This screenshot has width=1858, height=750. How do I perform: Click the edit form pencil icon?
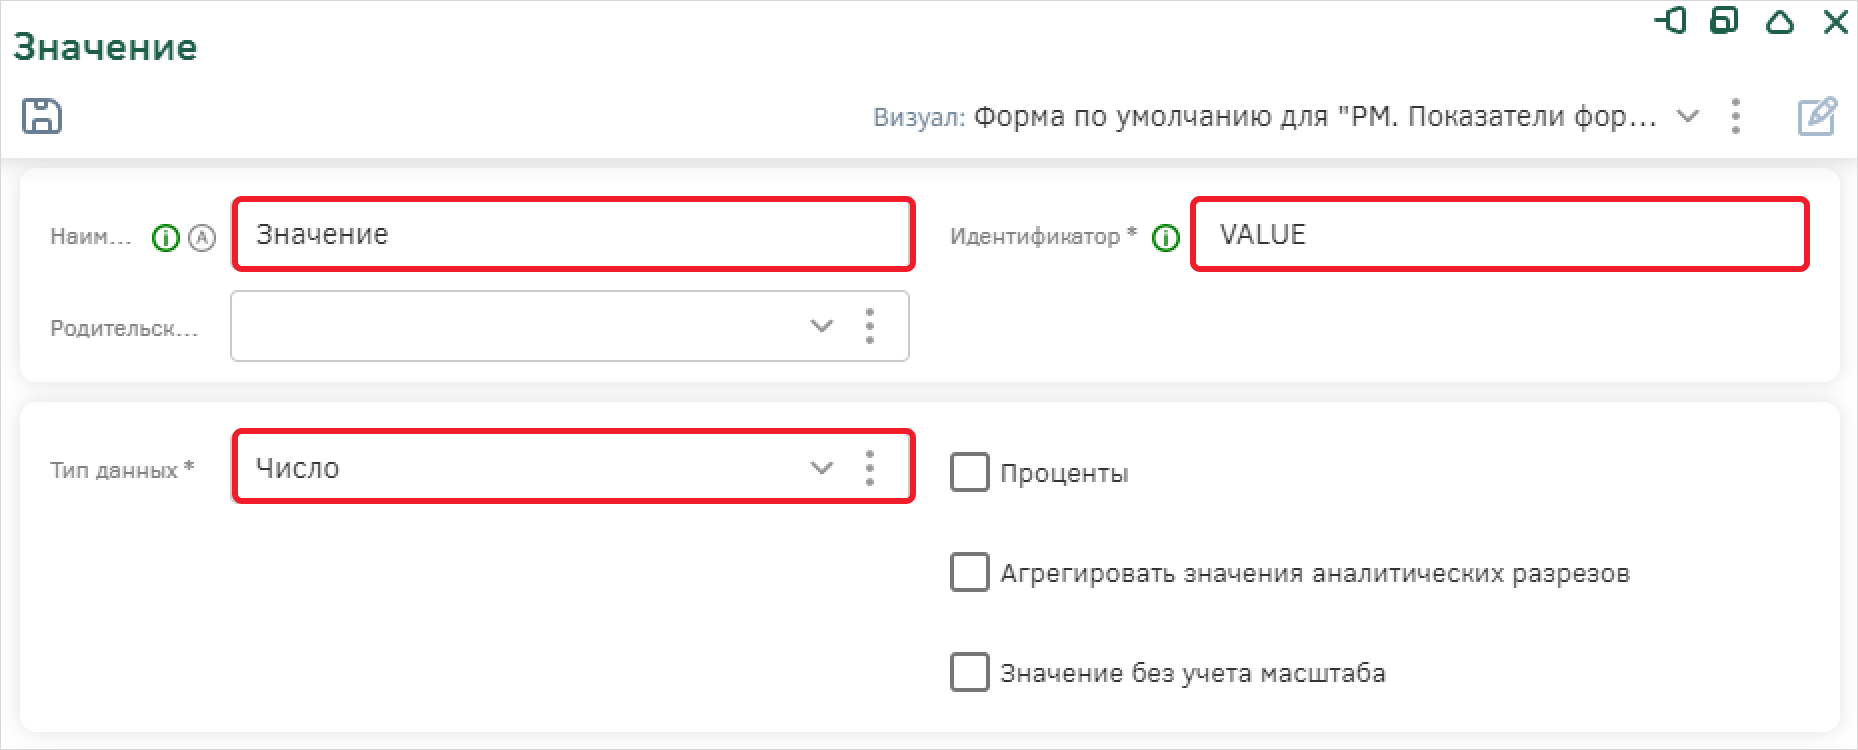[x=1817, y=117]
